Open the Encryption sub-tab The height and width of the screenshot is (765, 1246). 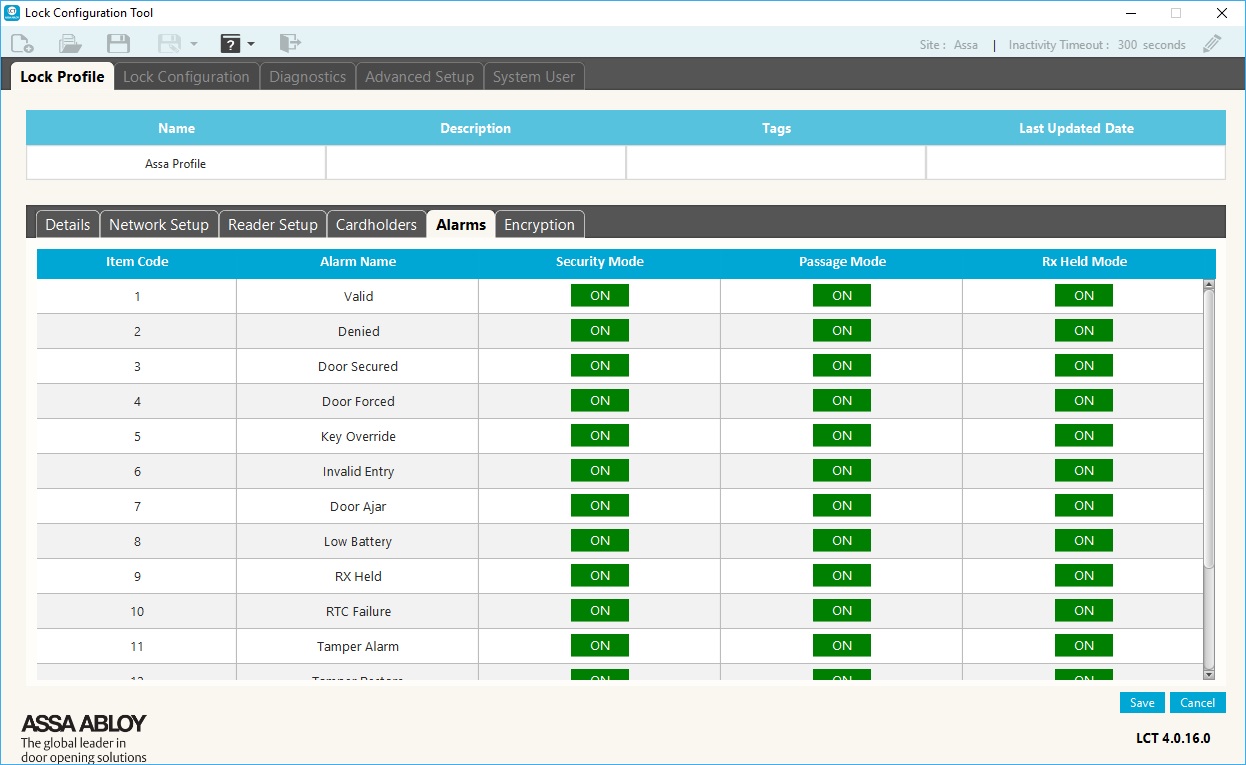539,225
